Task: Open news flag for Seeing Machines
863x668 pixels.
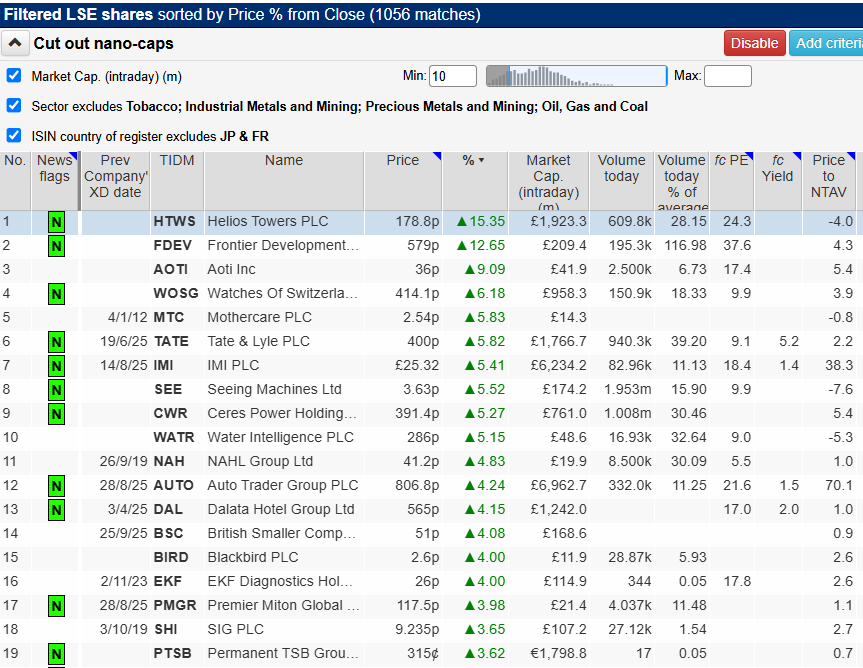Action: coord(56,390)
